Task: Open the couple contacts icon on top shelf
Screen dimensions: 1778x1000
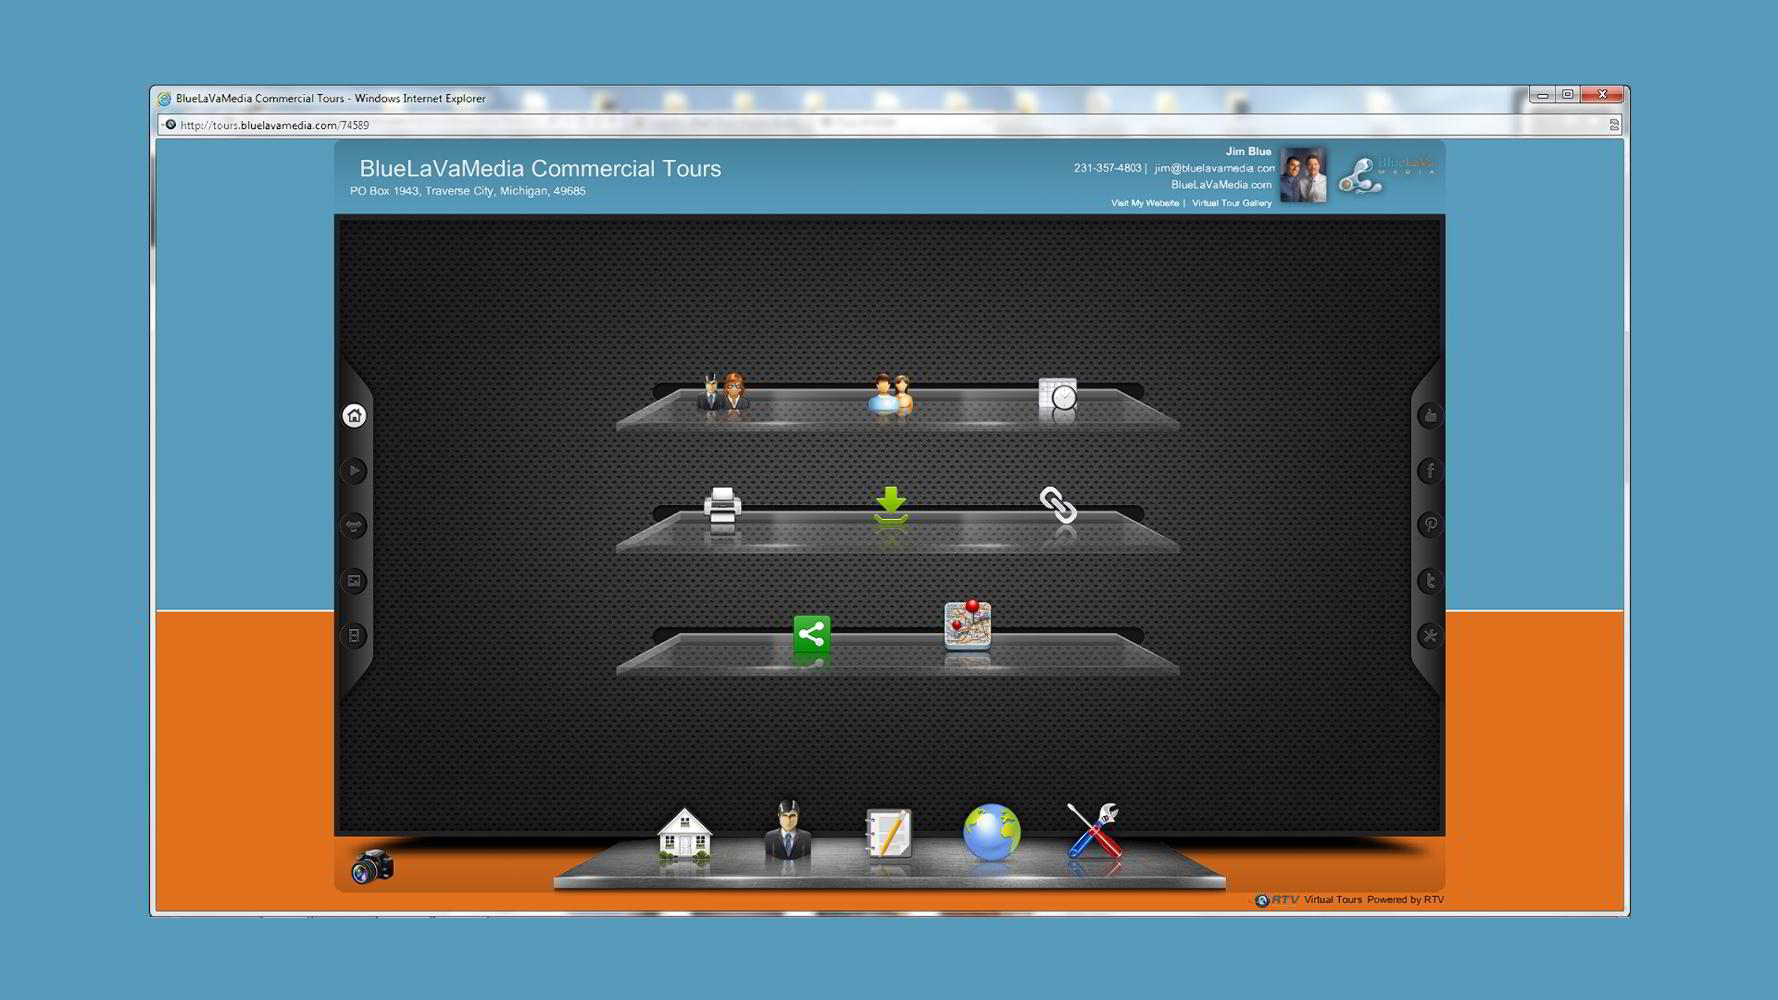Action: tap(890, 394)
